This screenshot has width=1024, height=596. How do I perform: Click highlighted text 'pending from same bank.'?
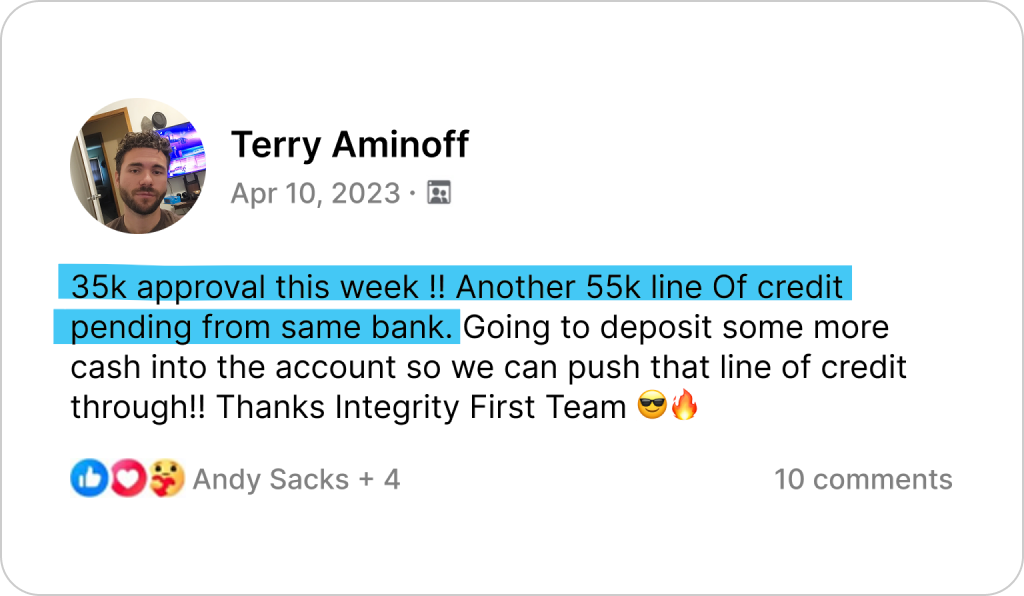click(261, 327)
